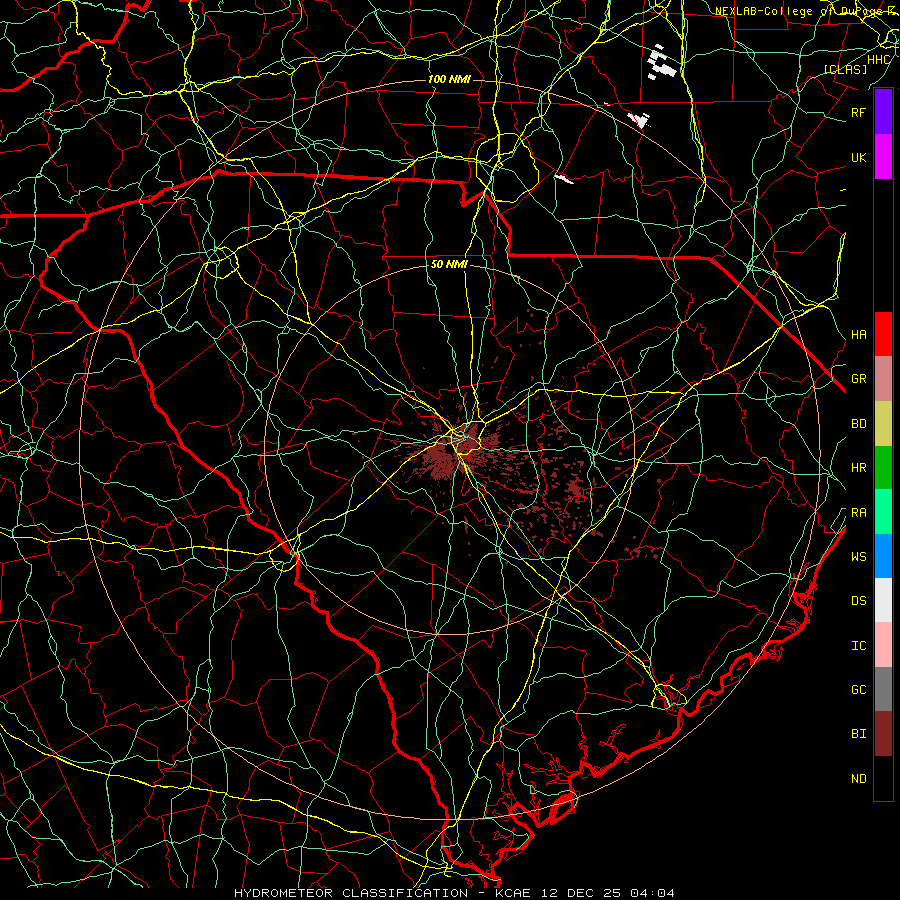Viewport: 900px width, 900px height.
Task: Click the 04:04 timestamp in footer
Action: pyautogui.click(x=651, y=893)
